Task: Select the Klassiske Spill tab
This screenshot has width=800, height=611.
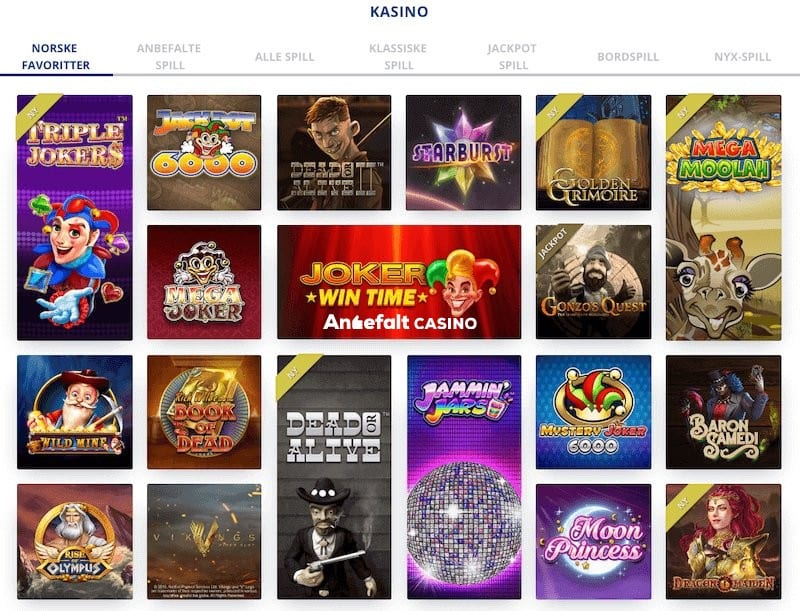Action: [x=398, y=57]
